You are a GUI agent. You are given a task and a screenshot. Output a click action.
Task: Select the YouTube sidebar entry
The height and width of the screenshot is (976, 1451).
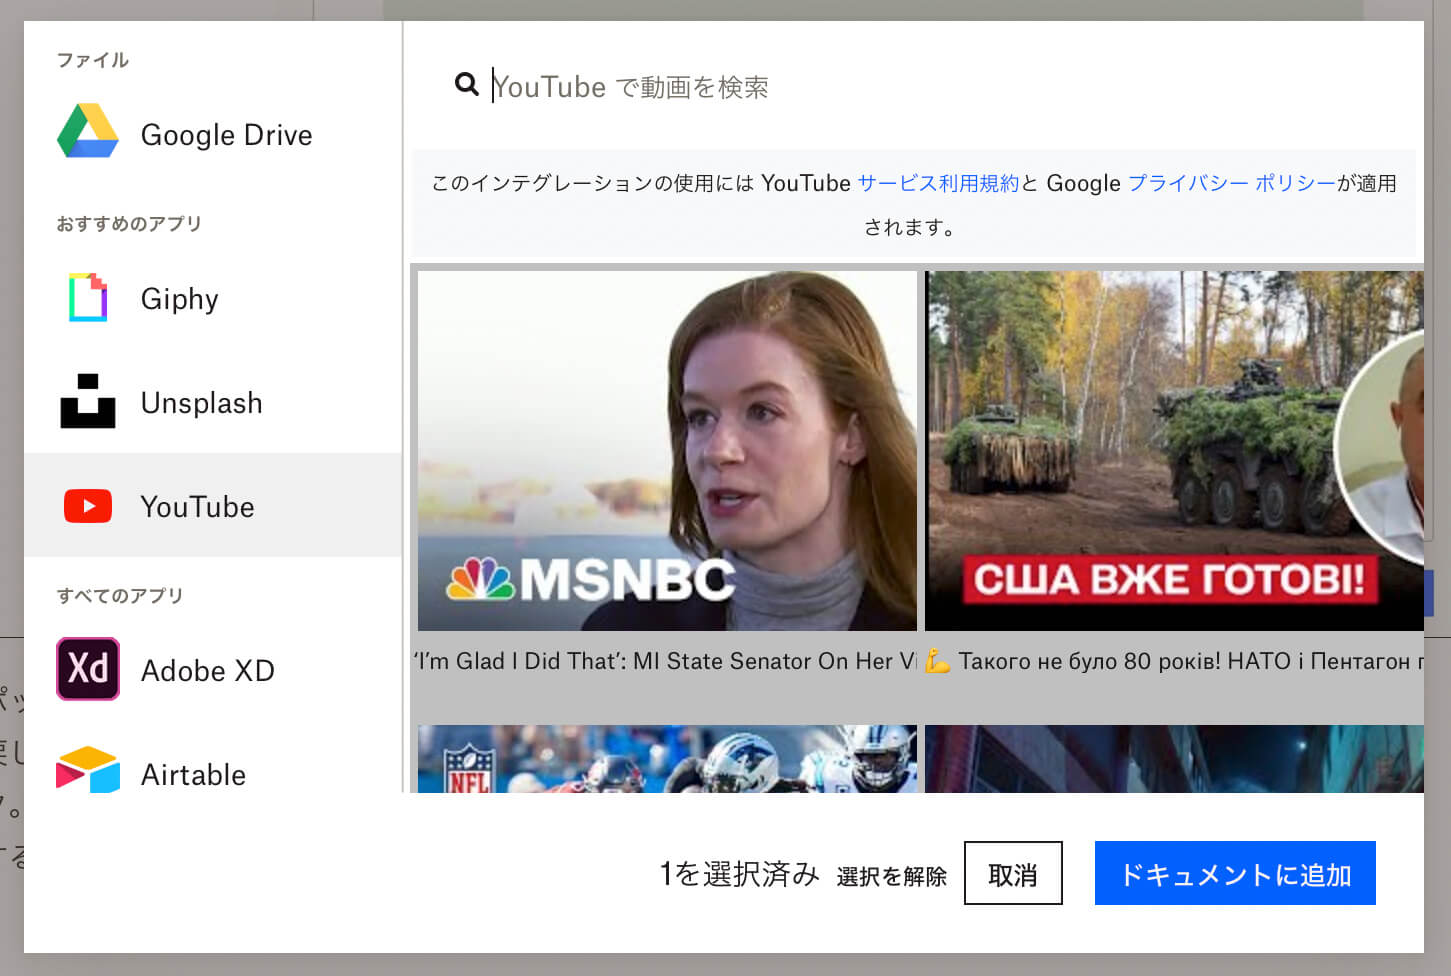click(213, 505)
